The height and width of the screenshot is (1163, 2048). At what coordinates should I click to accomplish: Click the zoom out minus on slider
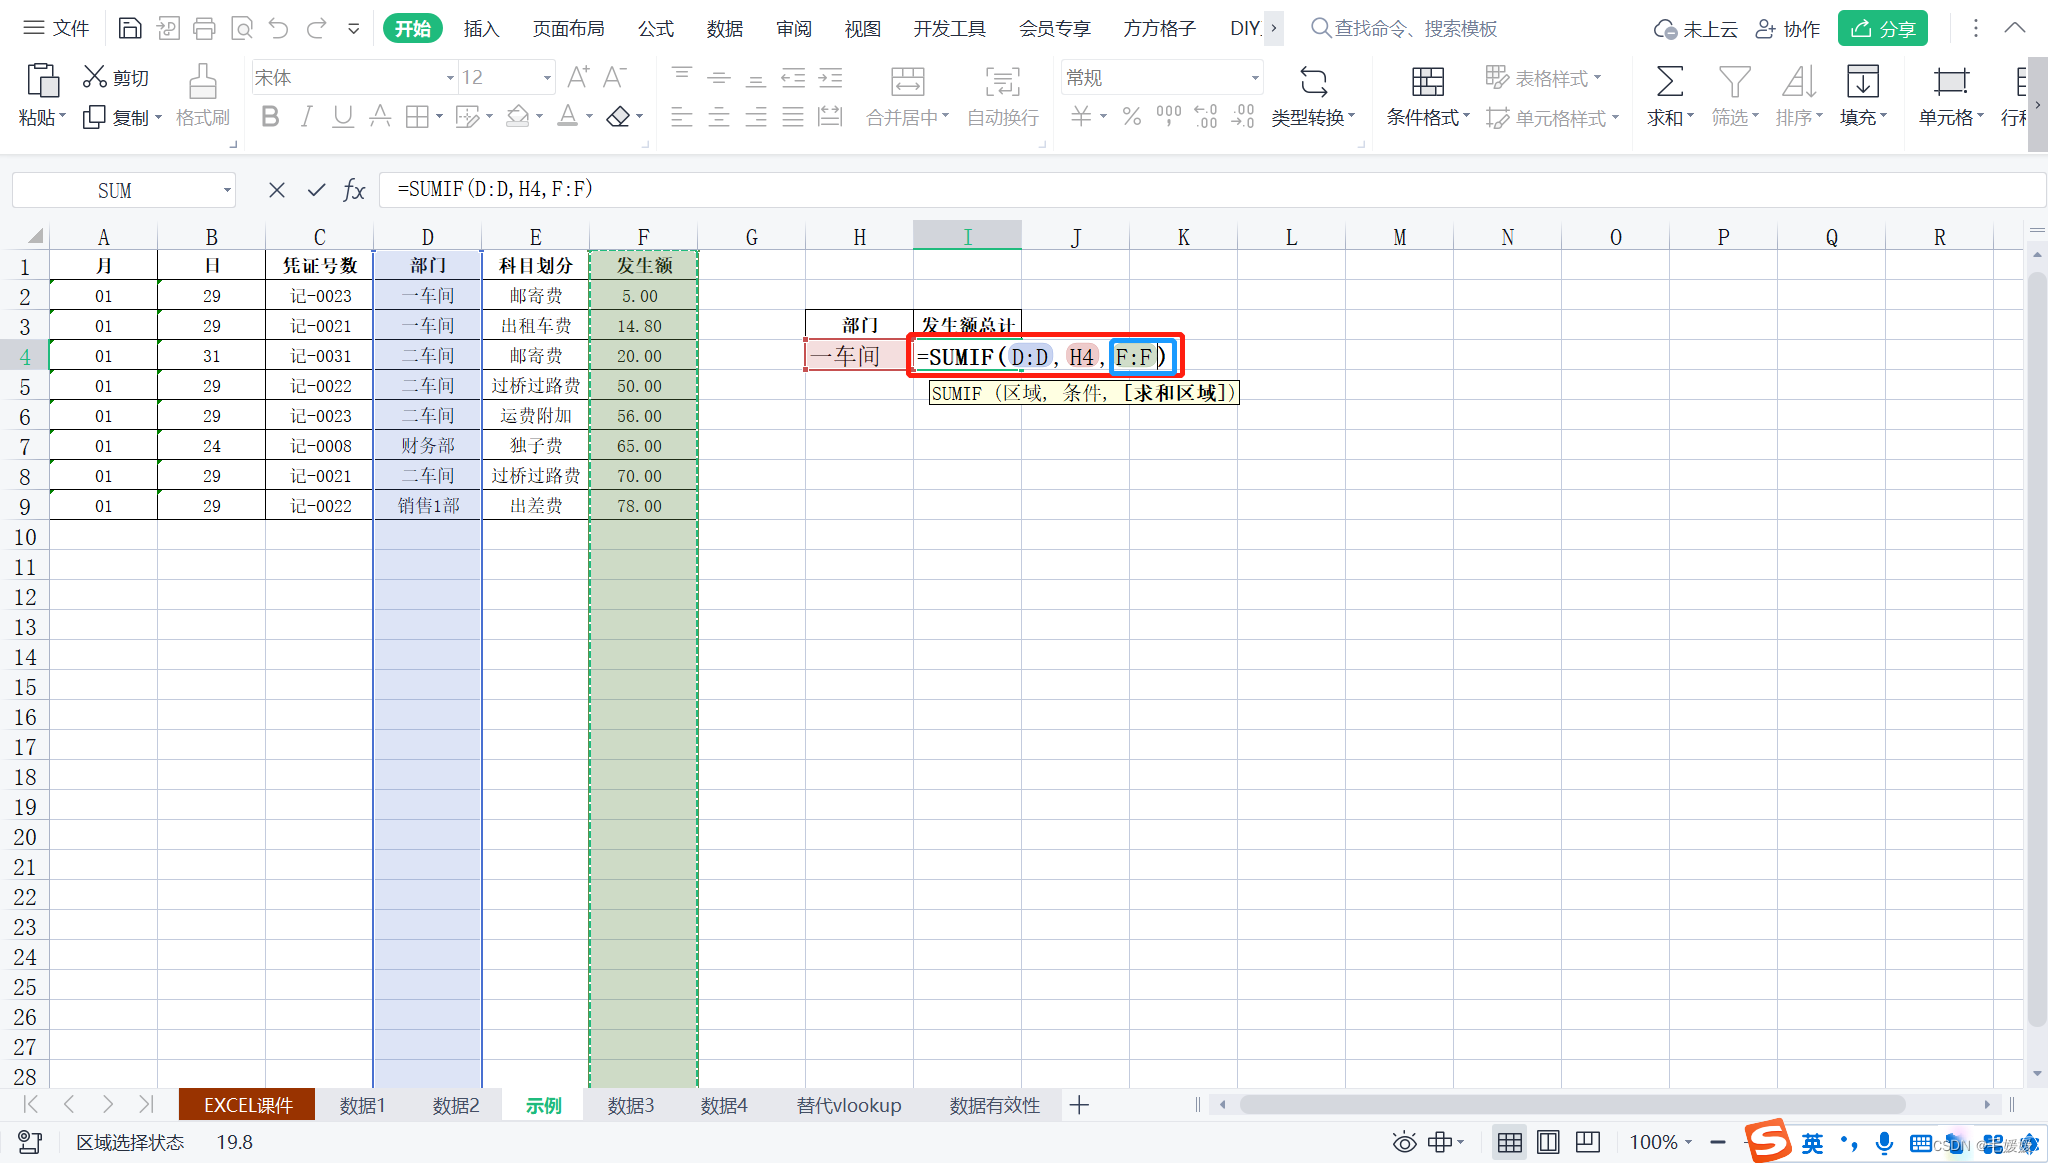(1717, 1142)
